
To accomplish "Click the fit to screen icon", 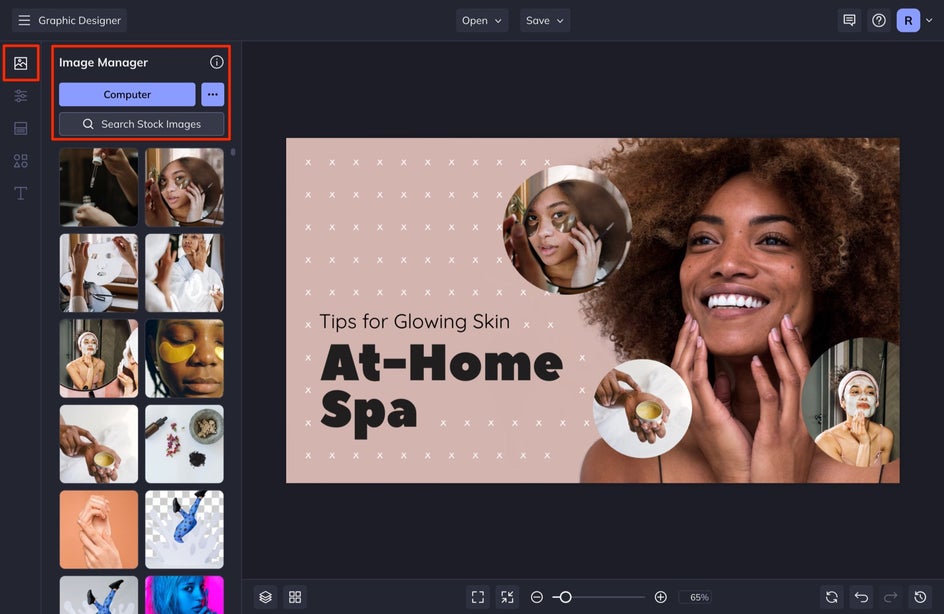I will (x=478, y=597).
